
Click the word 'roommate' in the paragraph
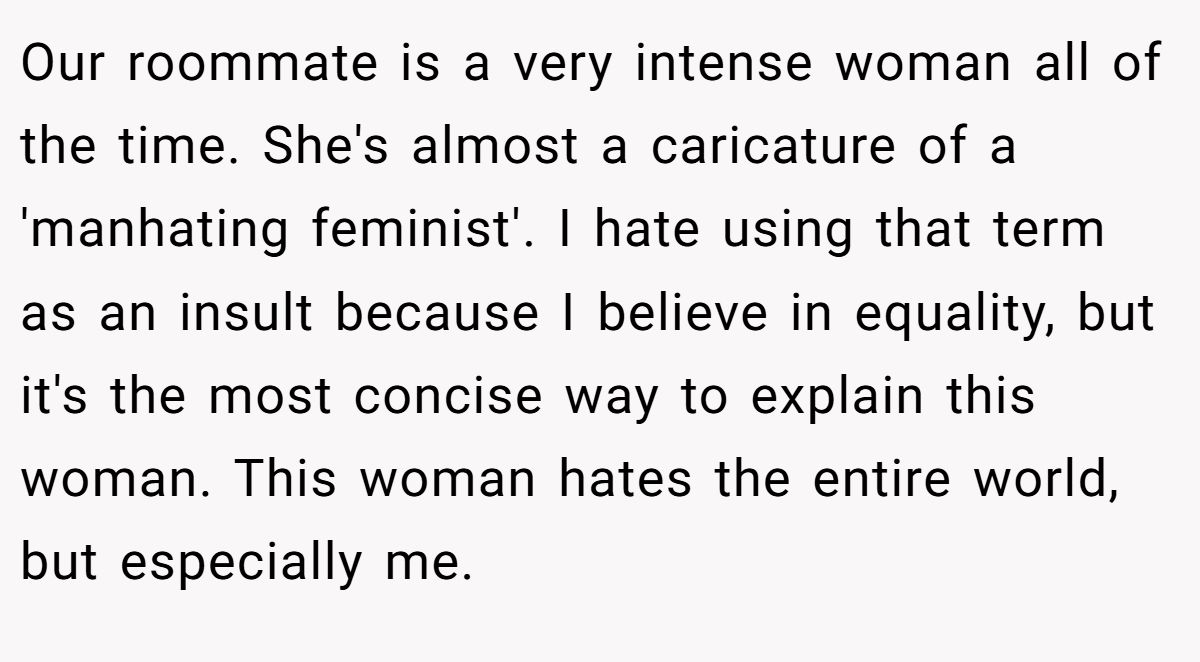click(253, 65)
